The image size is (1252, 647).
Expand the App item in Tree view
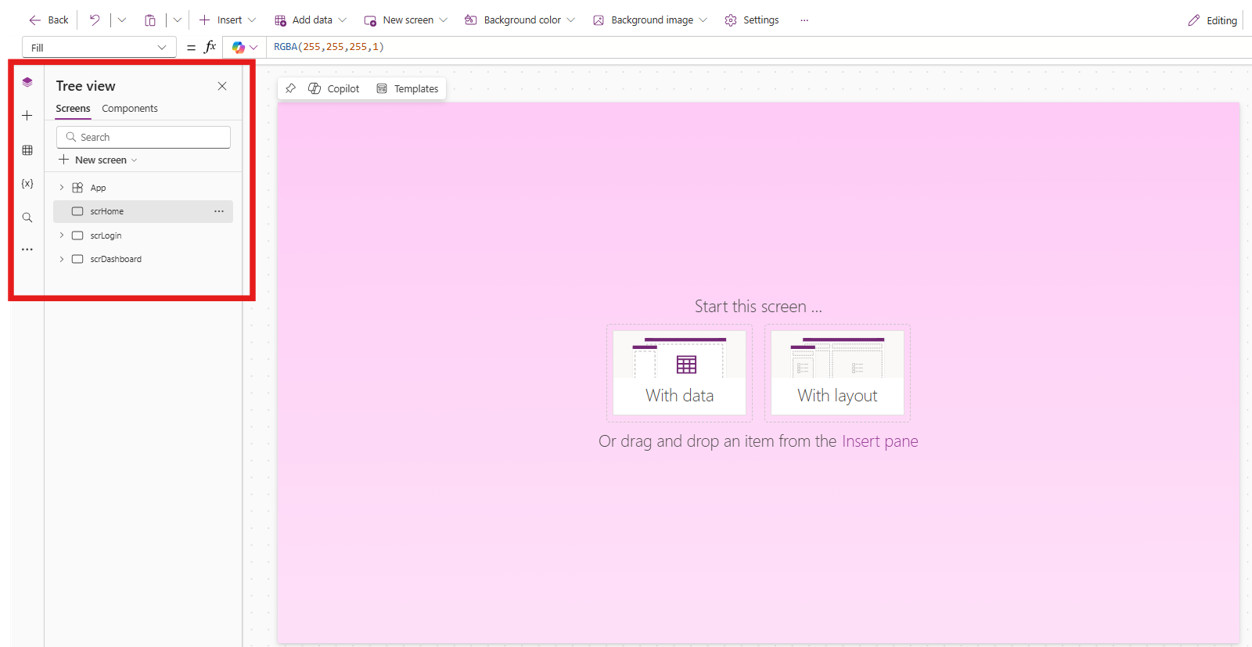coord(61,187)
